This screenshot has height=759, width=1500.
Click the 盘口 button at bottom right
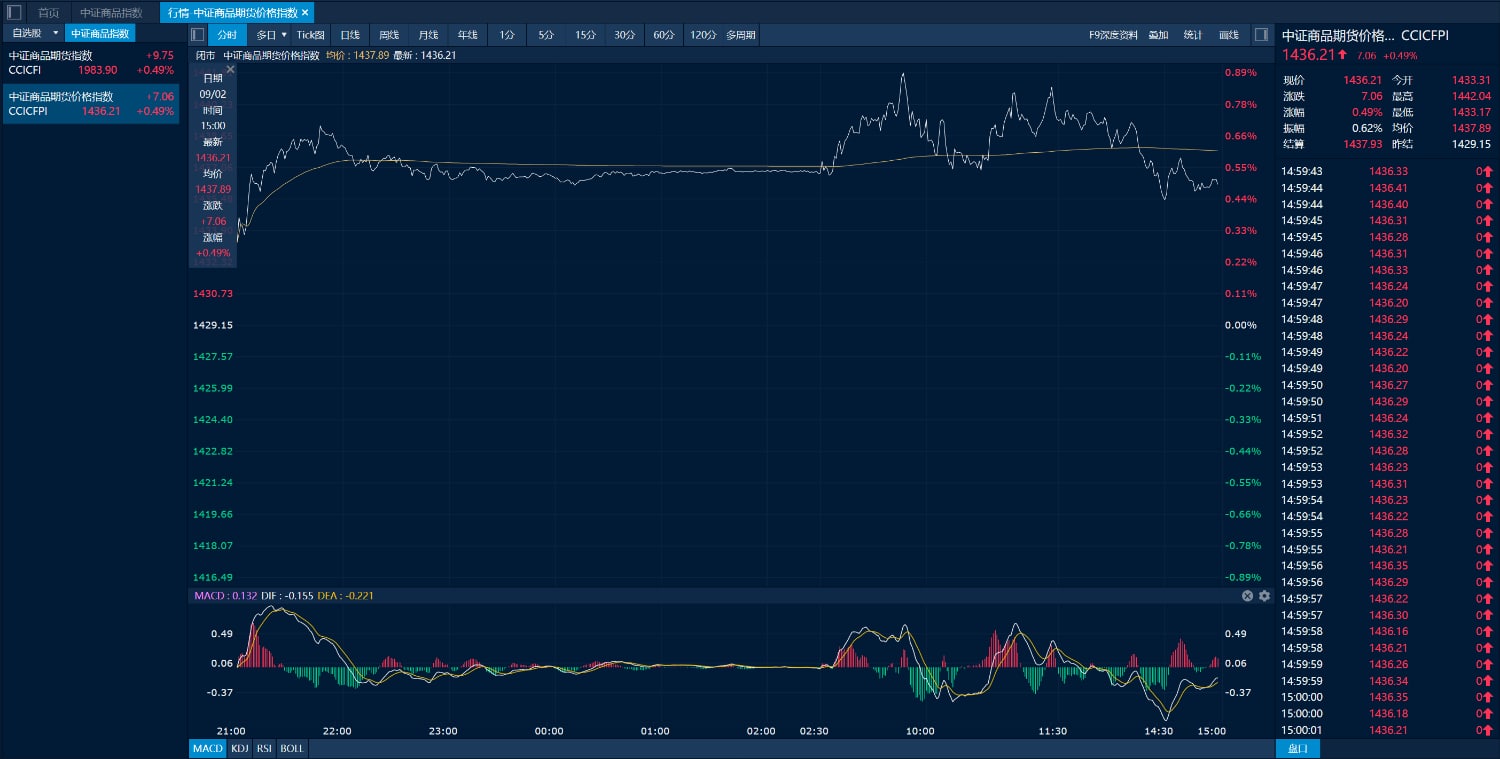1297,748
